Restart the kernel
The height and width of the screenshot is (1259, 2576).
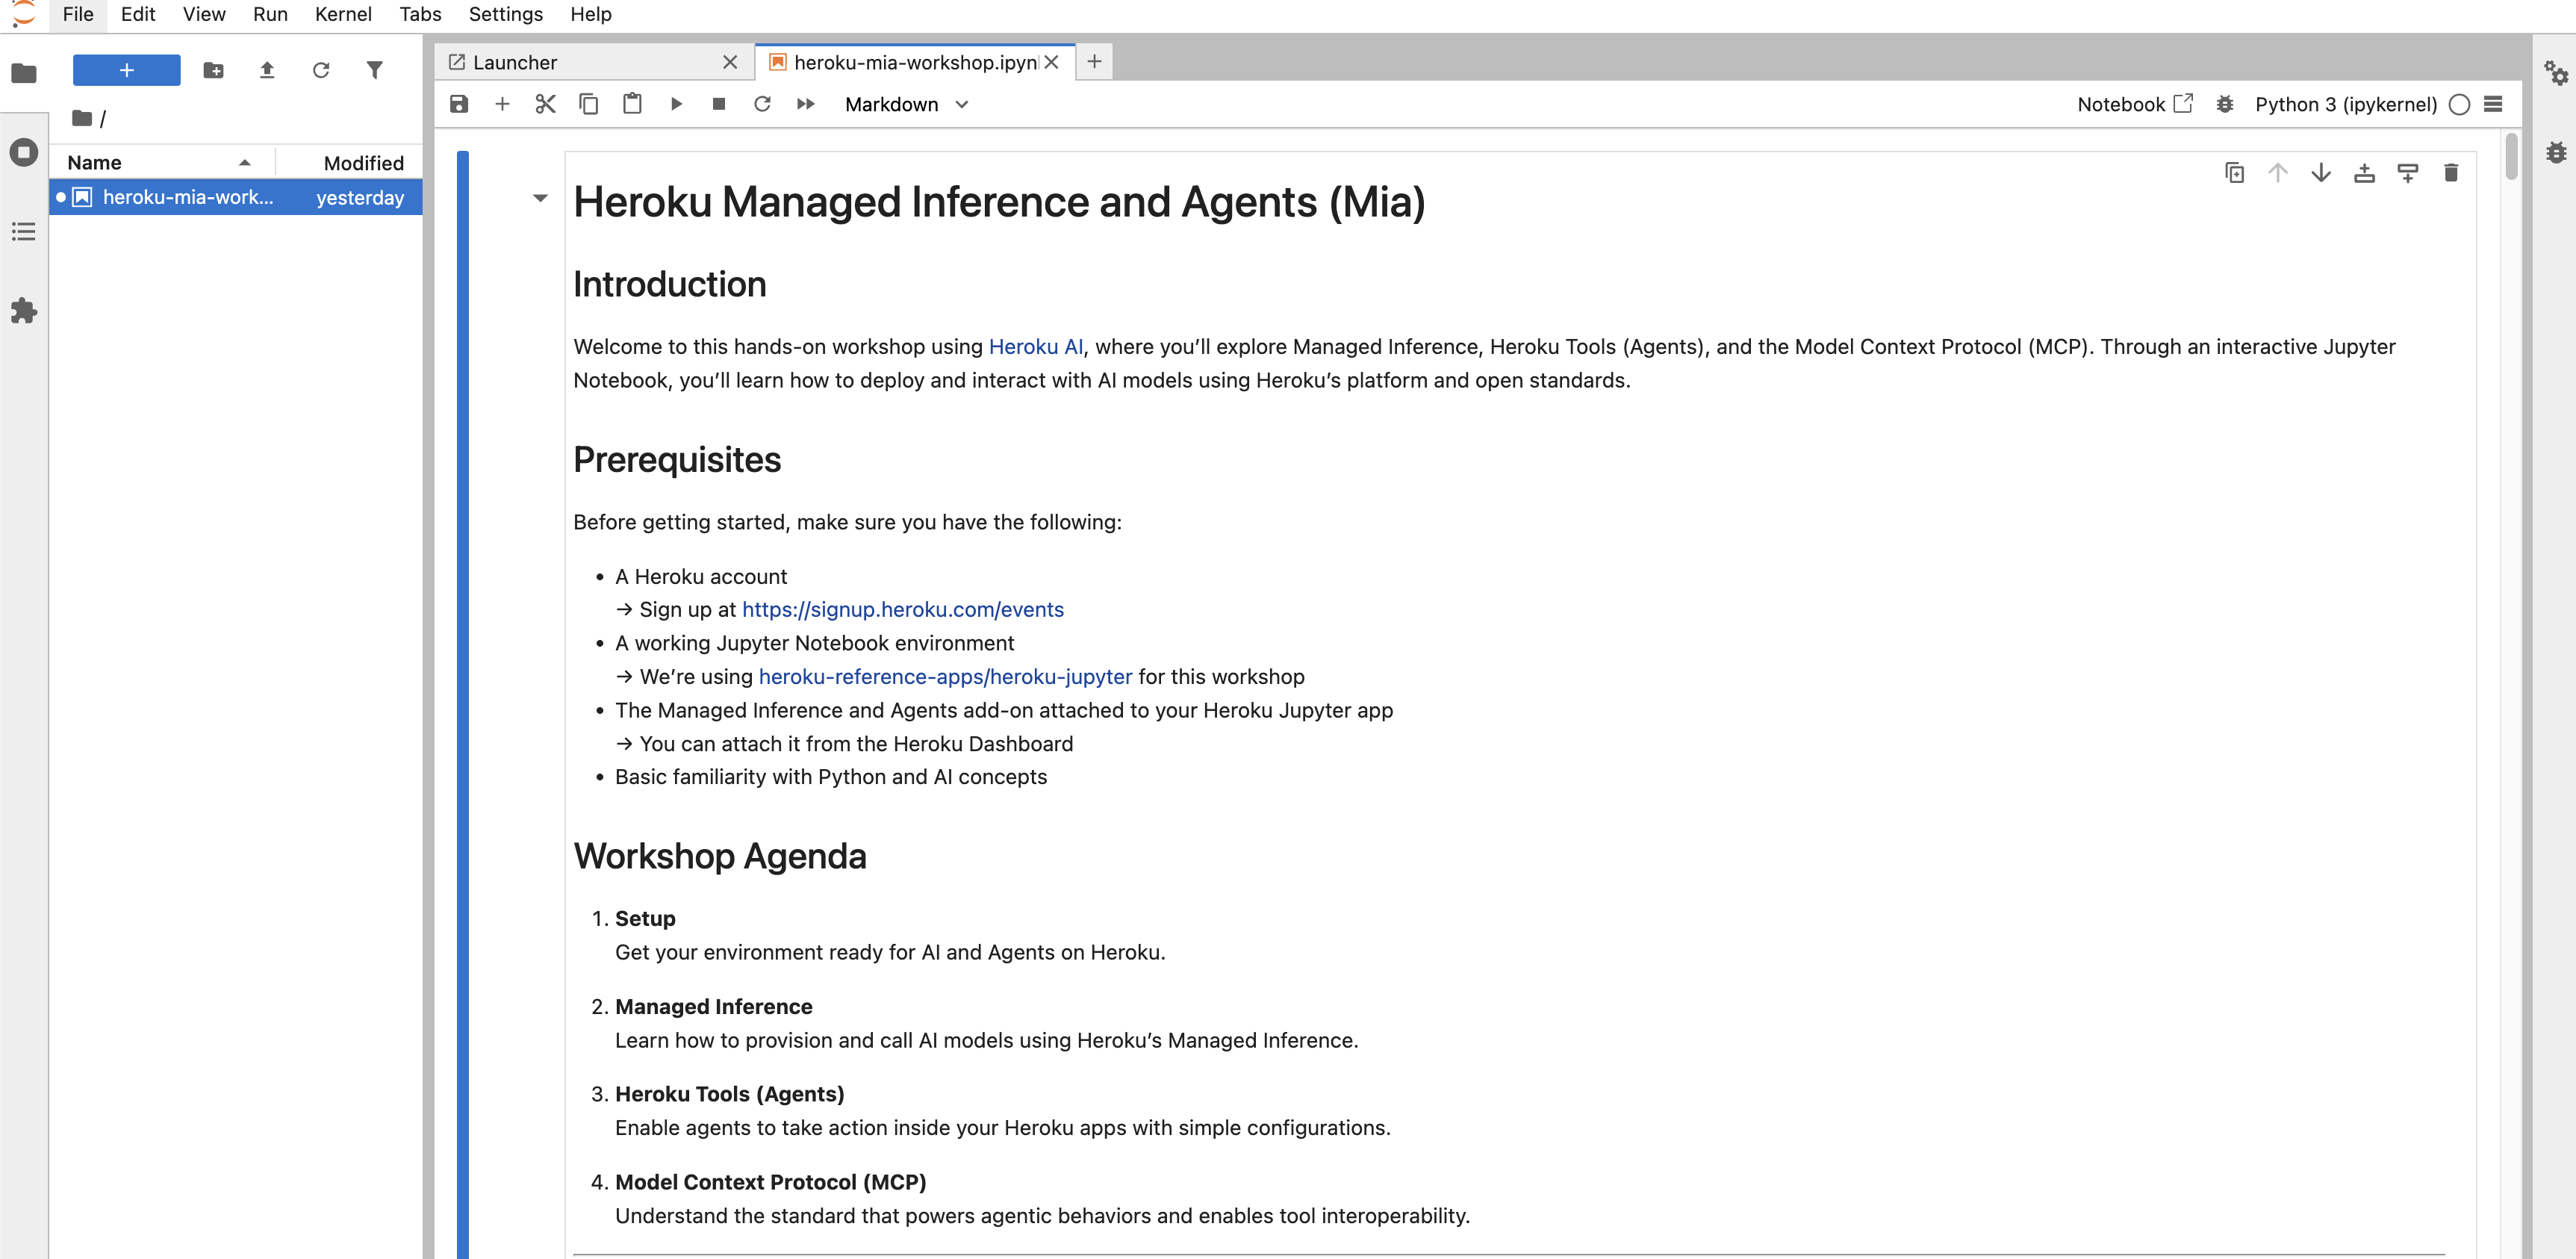pos(762,104)
